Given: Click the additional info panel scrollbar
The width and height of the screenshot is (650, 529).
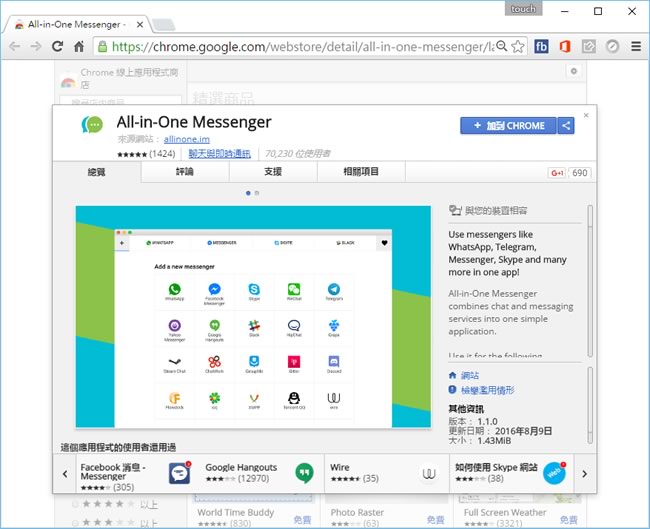Looking at the screenshot, I should click(590, 405).
